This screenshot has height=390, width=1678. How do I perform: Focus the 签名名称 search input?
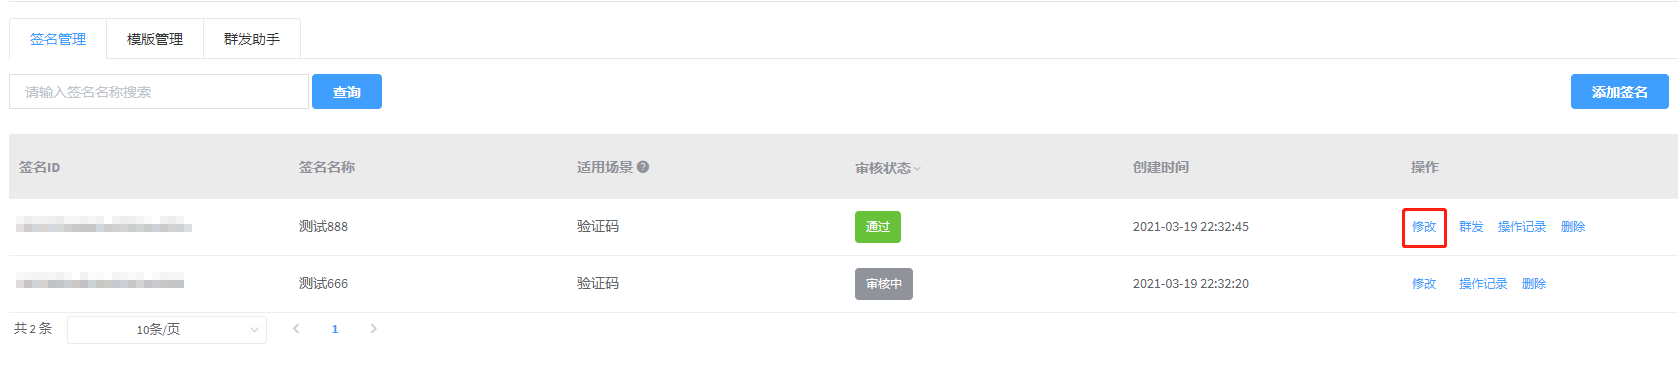pos(159,92)
